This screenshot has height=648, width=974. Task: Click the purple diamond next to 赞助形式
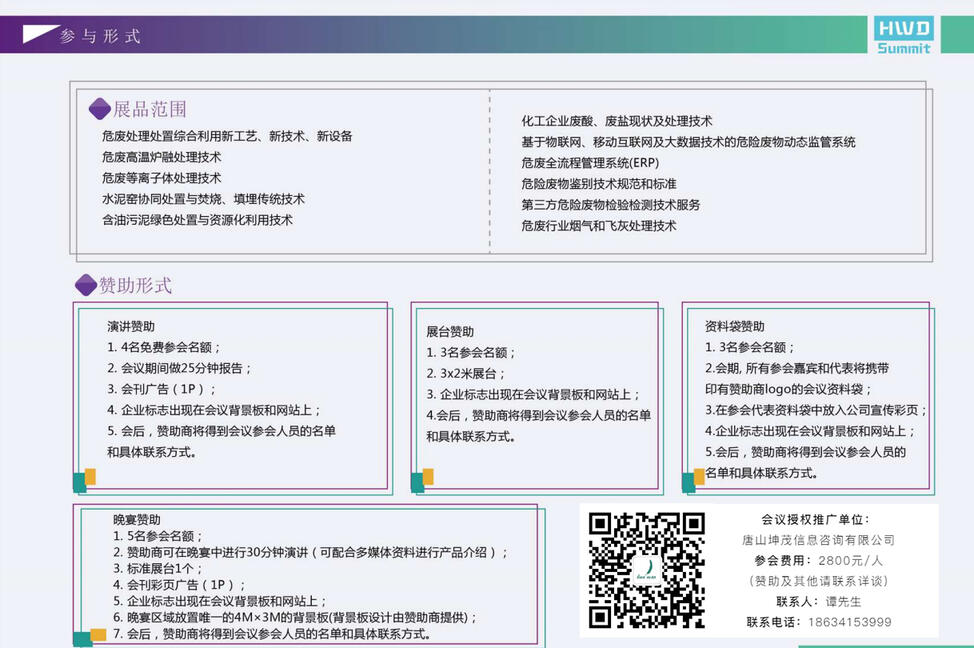(x=86, y=285)
